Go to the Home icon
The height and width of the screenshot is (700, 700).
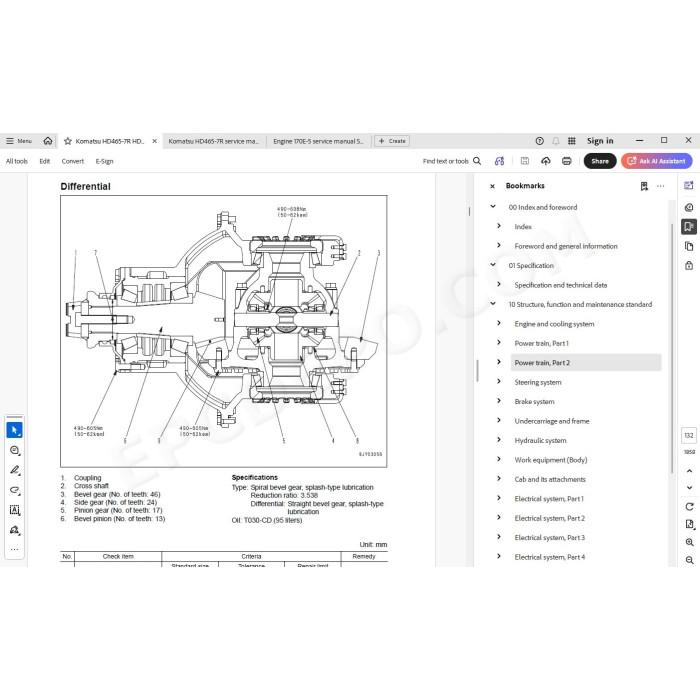(48, 141)
